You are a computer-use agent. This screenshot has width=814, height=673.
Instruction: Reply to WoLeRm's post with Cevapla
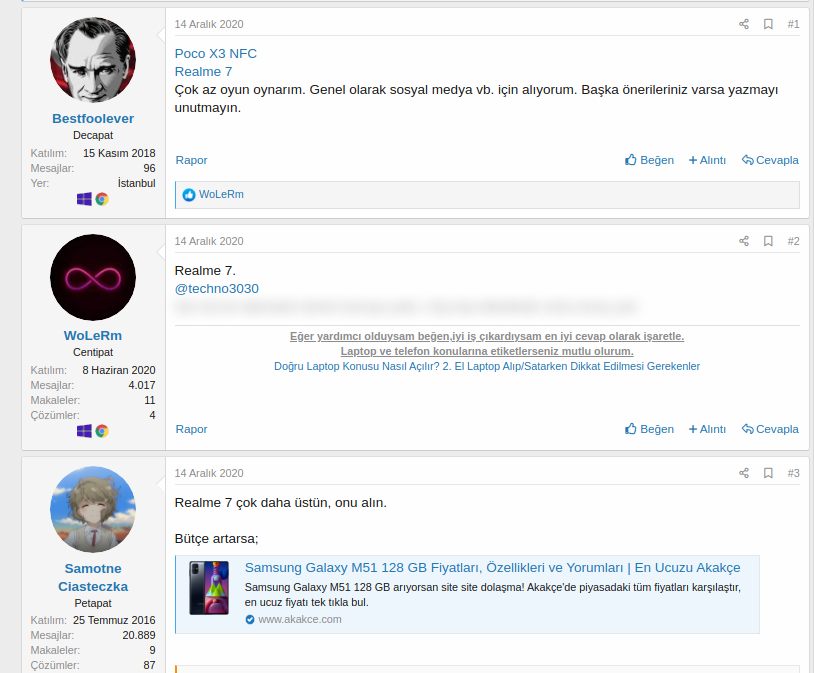coord(770,429)
